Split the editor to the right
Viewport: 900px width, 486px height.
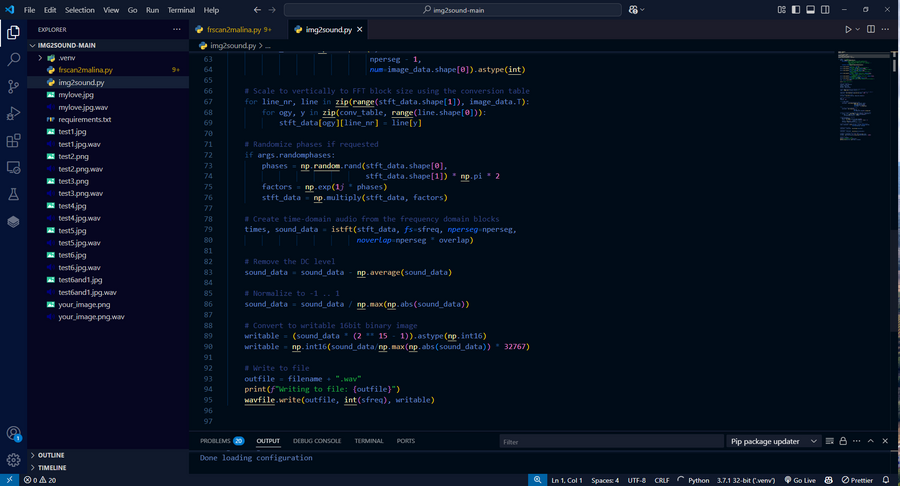click(871, 30)
